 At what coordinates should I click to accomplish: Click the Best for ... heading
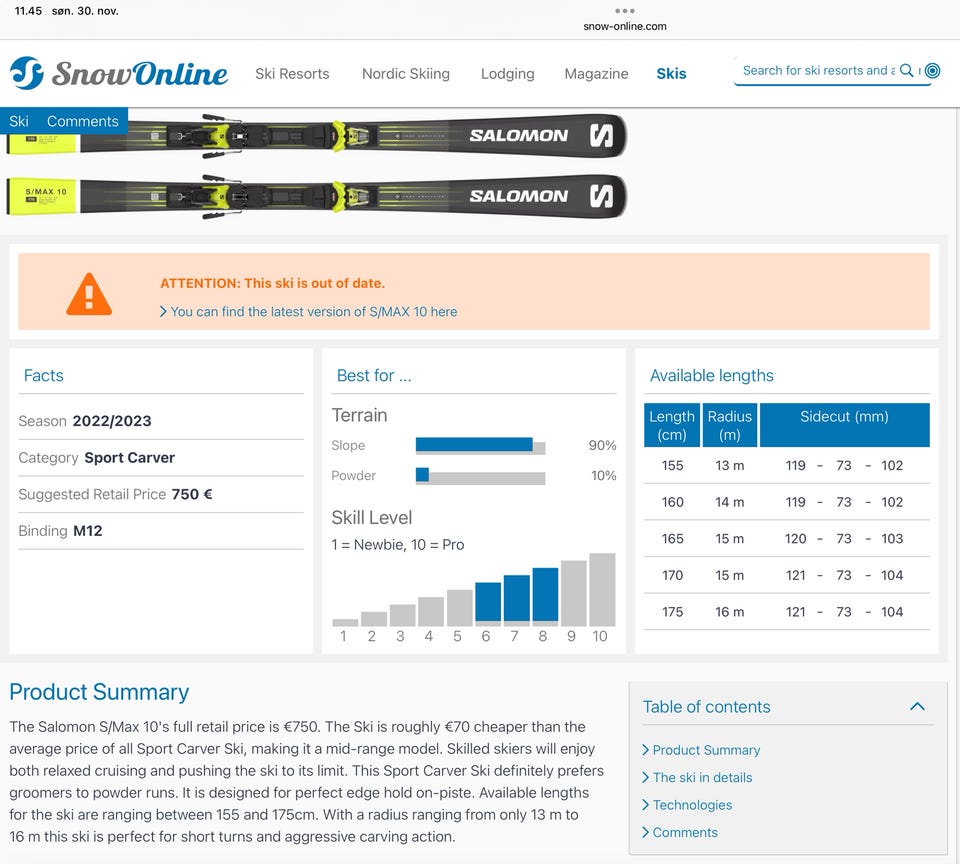click(374, 375)
